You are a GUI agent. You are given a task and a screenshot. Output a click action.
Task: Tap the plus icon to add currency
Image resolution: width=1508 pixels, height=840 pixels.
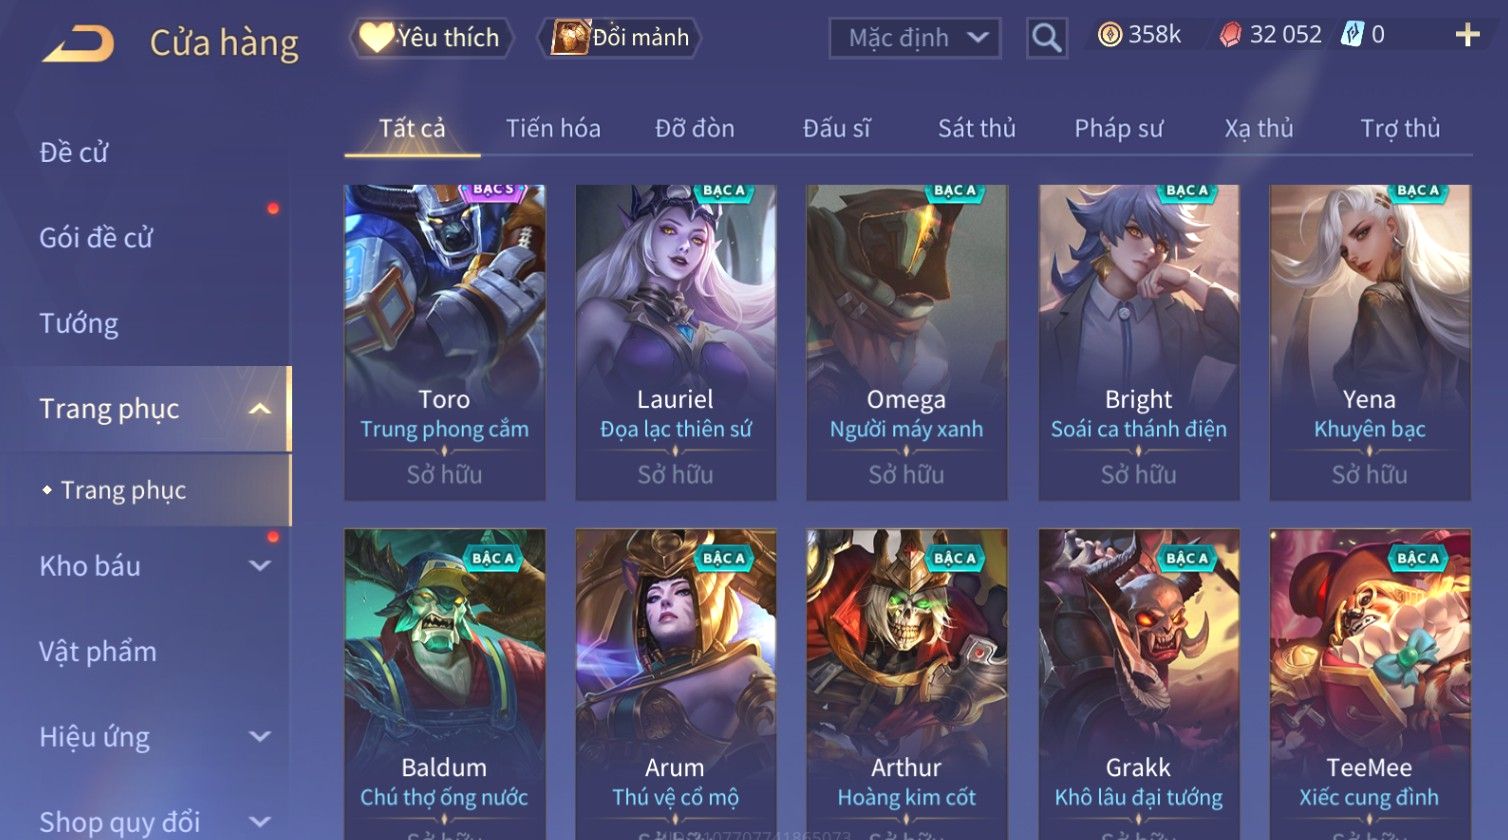(x=1467, y=35)
